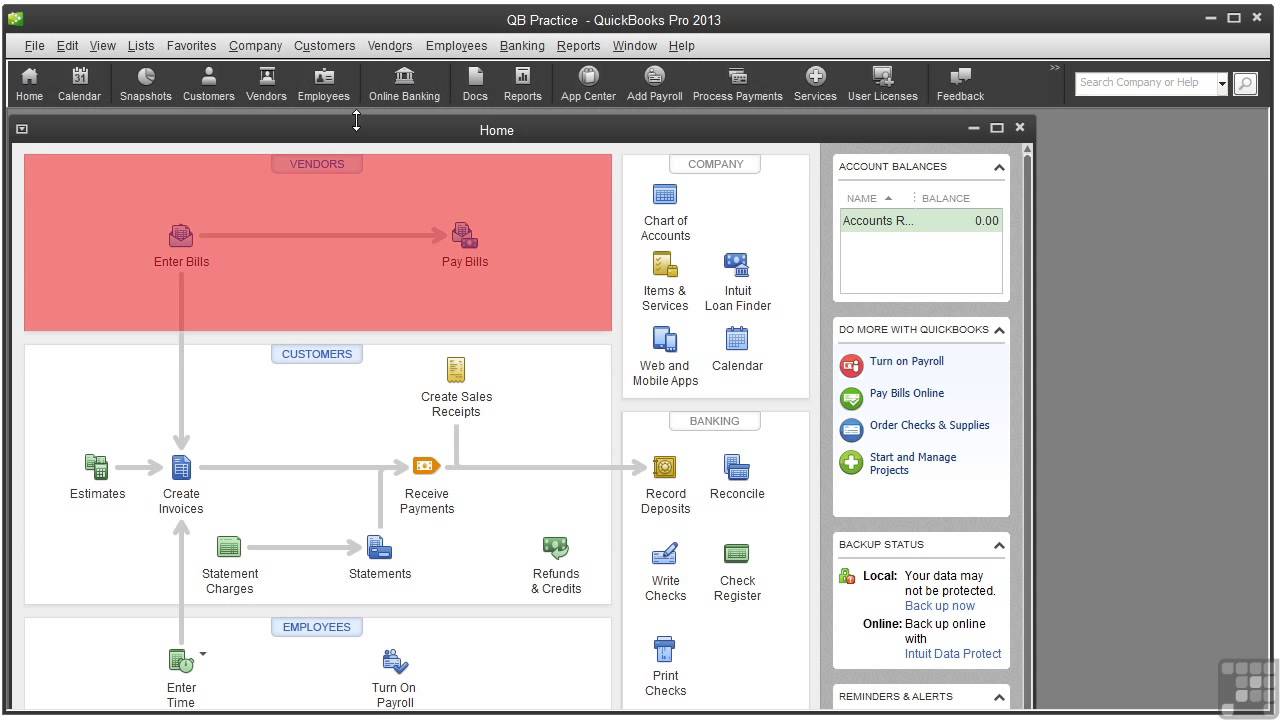Open Docs from the icon bar
The image size is (1280, 720).
click(x=475, y=84)
